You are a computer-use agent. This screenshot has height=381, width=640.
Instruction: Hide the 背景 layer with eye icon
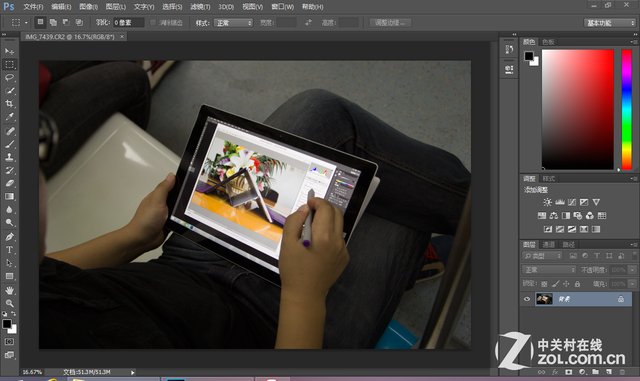click(527, 299)
